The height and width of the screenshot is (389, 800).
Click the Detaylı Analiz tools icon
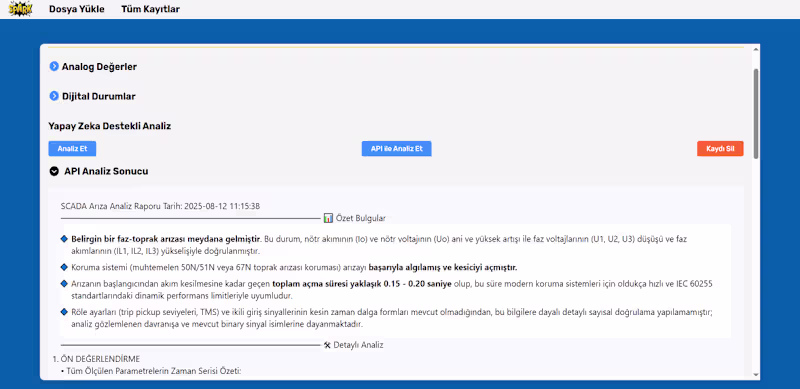(327, 345)
